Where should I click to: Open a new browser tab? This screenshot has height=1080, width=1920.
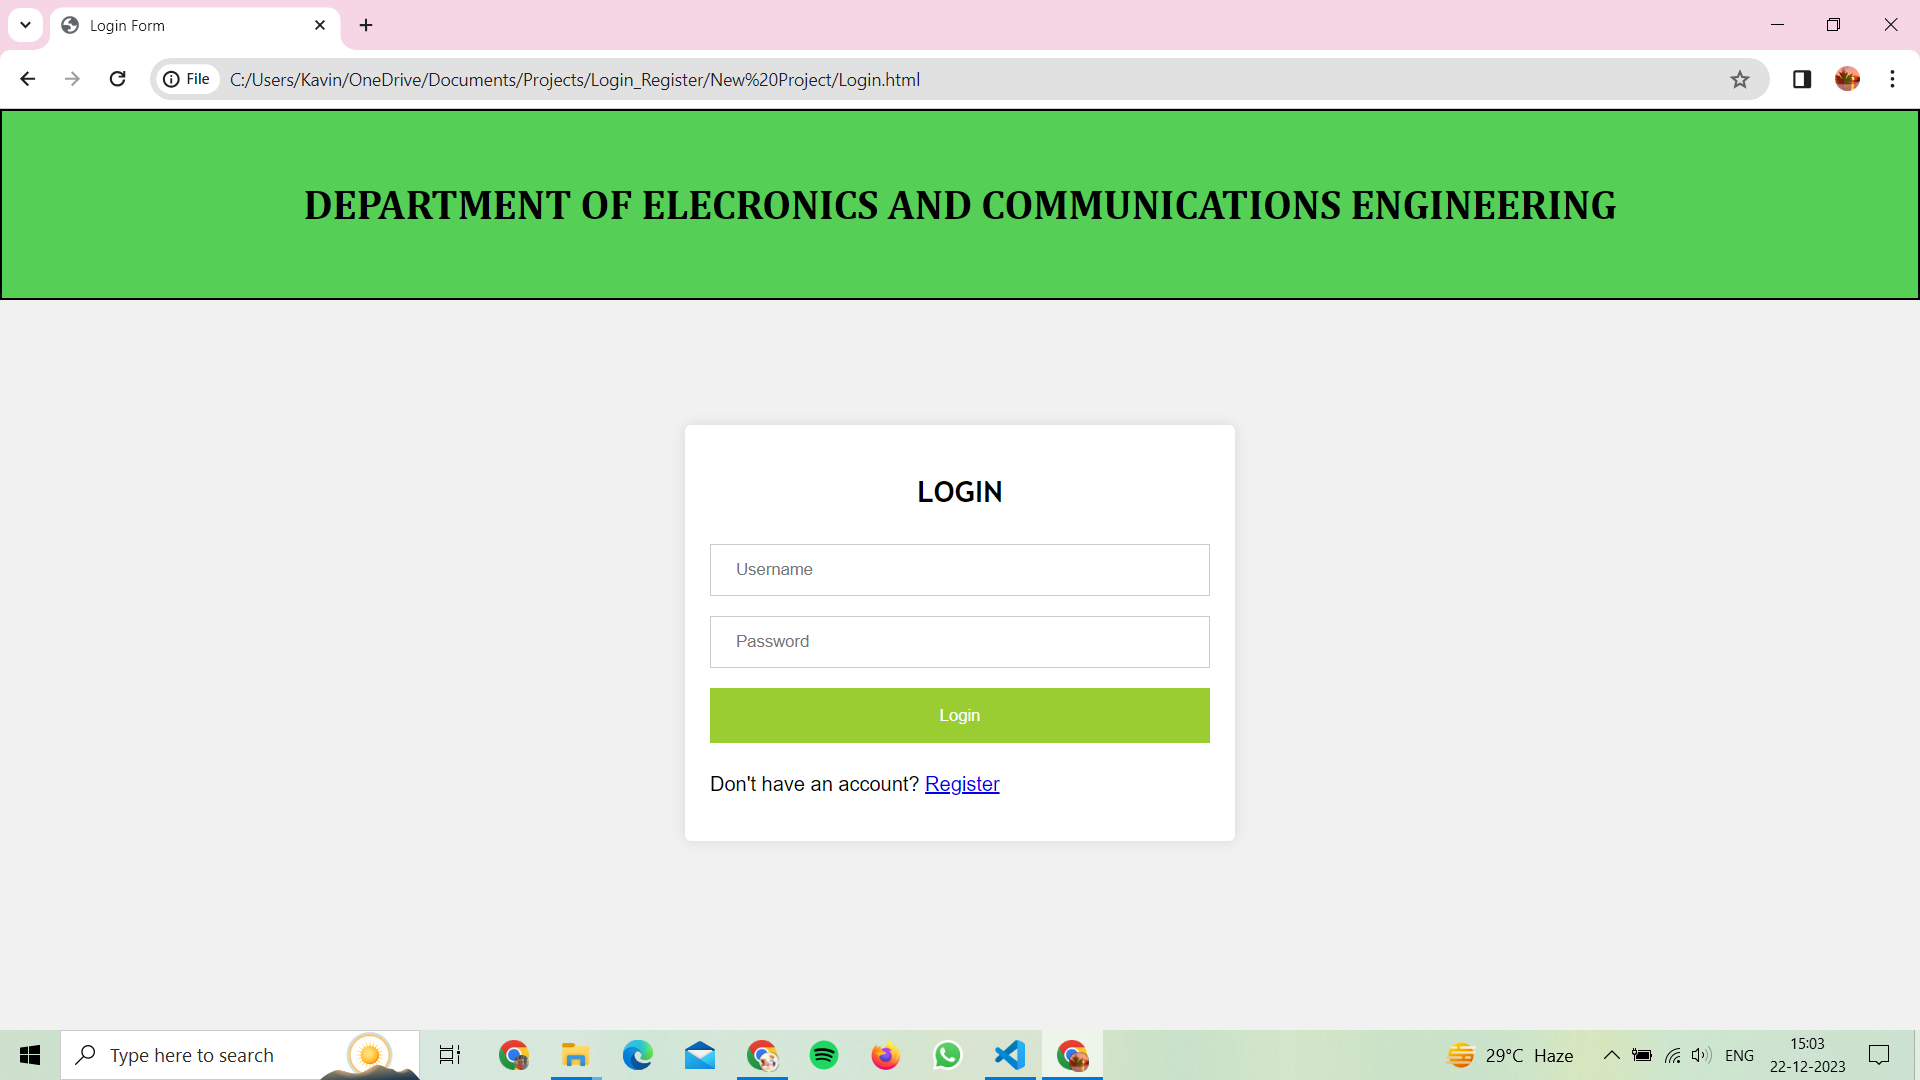pos(366,25)
